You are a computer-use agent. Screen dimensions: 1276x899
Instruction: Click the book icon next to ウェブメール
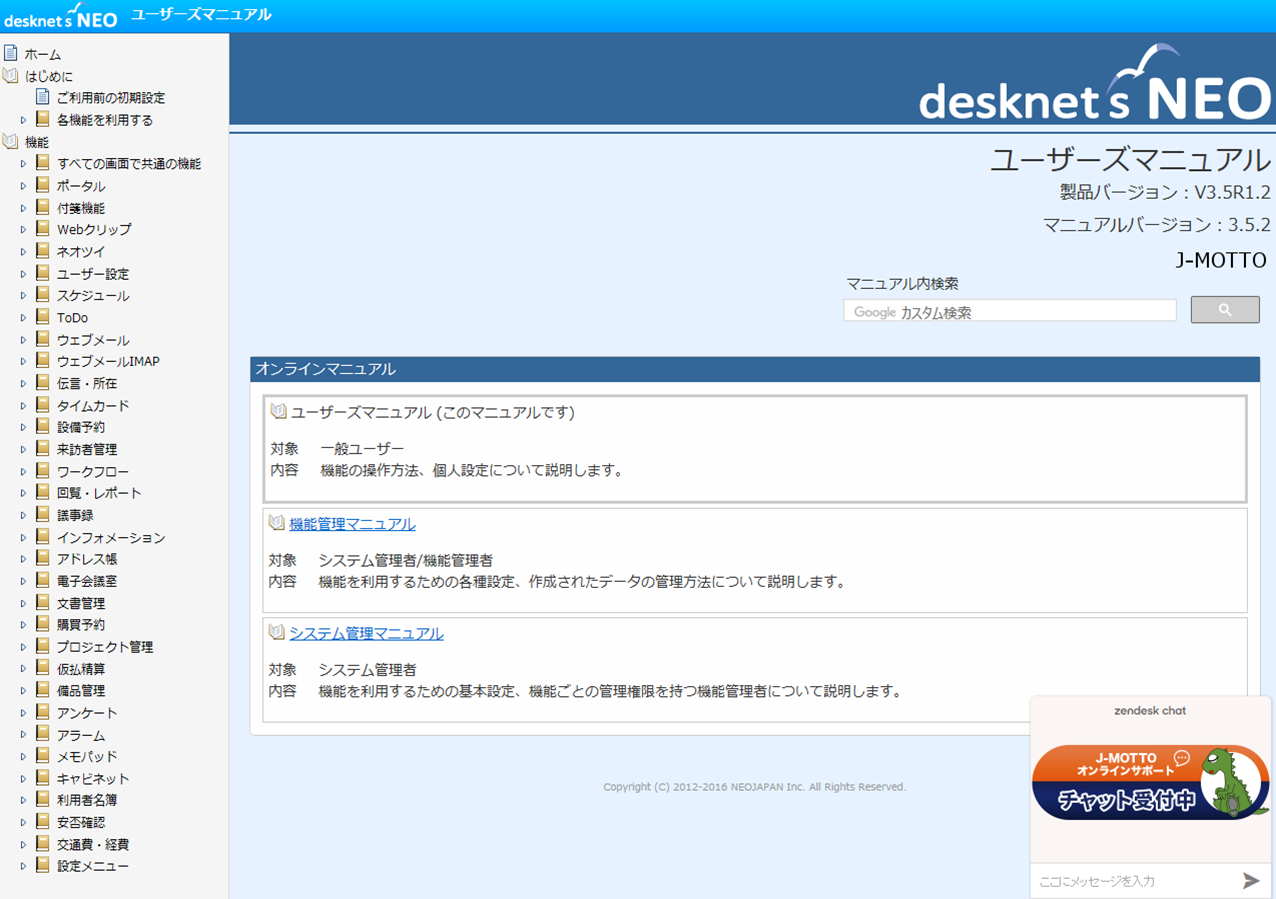point(42,339)
